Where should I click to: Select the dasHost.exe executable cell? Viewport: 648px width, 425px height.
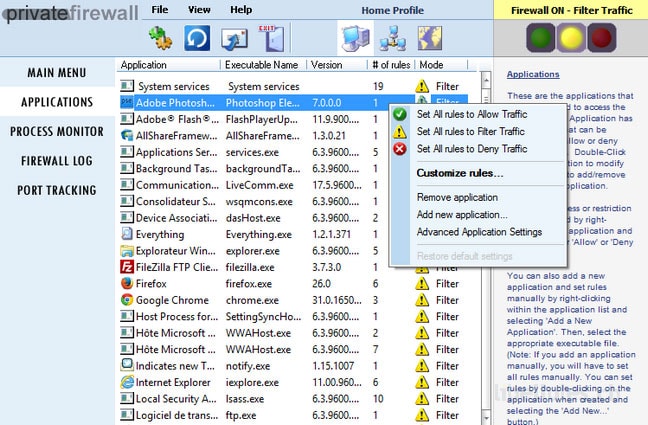pos(253,218)
